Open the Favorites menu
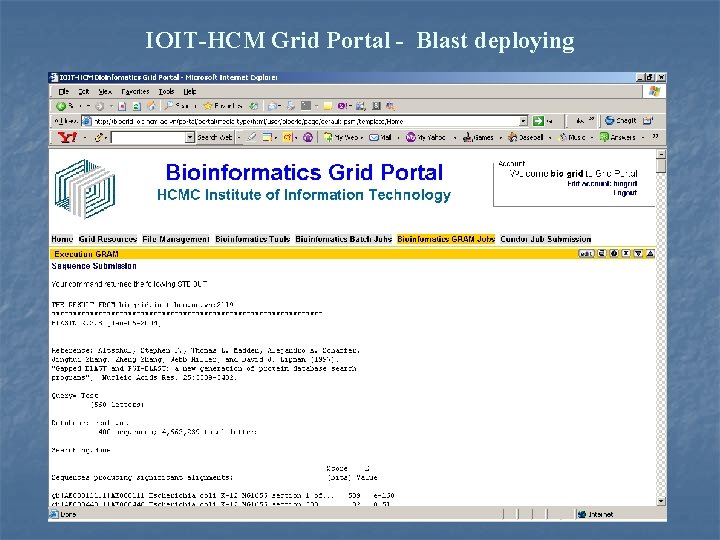The height and width of the screenshot is (540, 720). 135,91
